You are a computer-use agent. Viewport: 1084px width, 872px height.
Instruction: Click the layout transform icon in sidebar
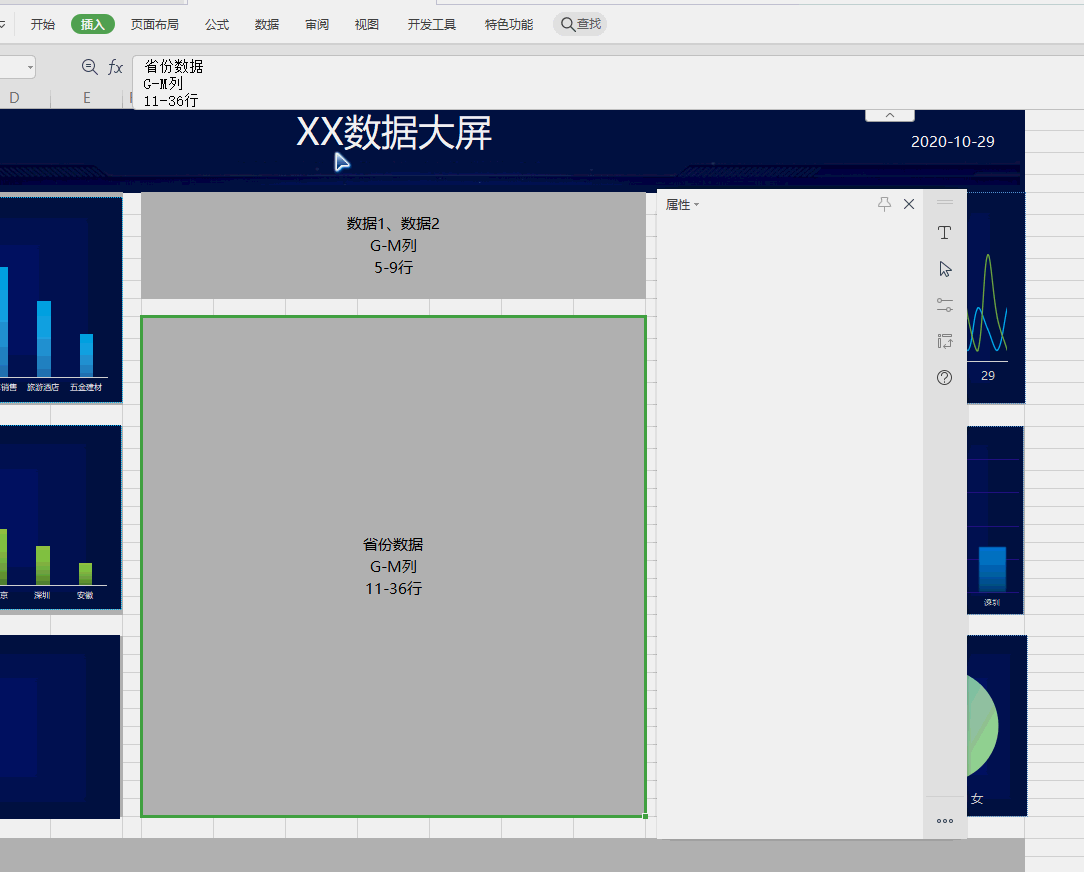pos(945,341)
